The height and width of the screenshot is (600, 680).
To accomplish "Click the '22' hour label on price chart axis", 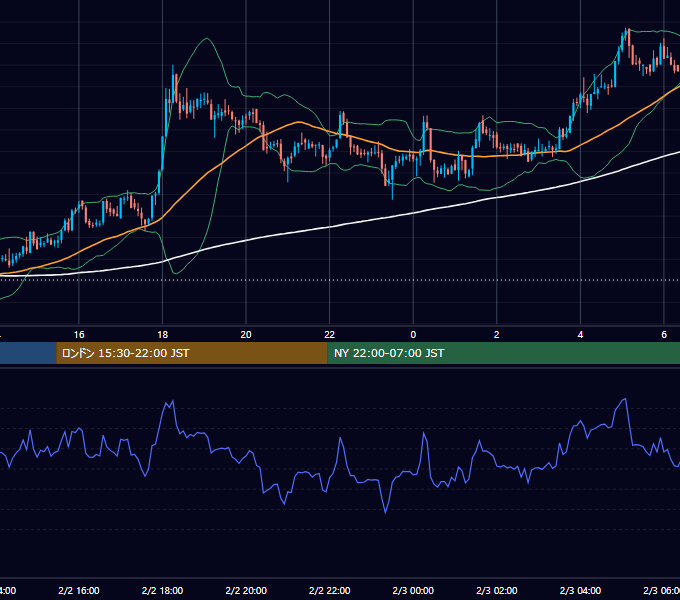I will [330, 335].
